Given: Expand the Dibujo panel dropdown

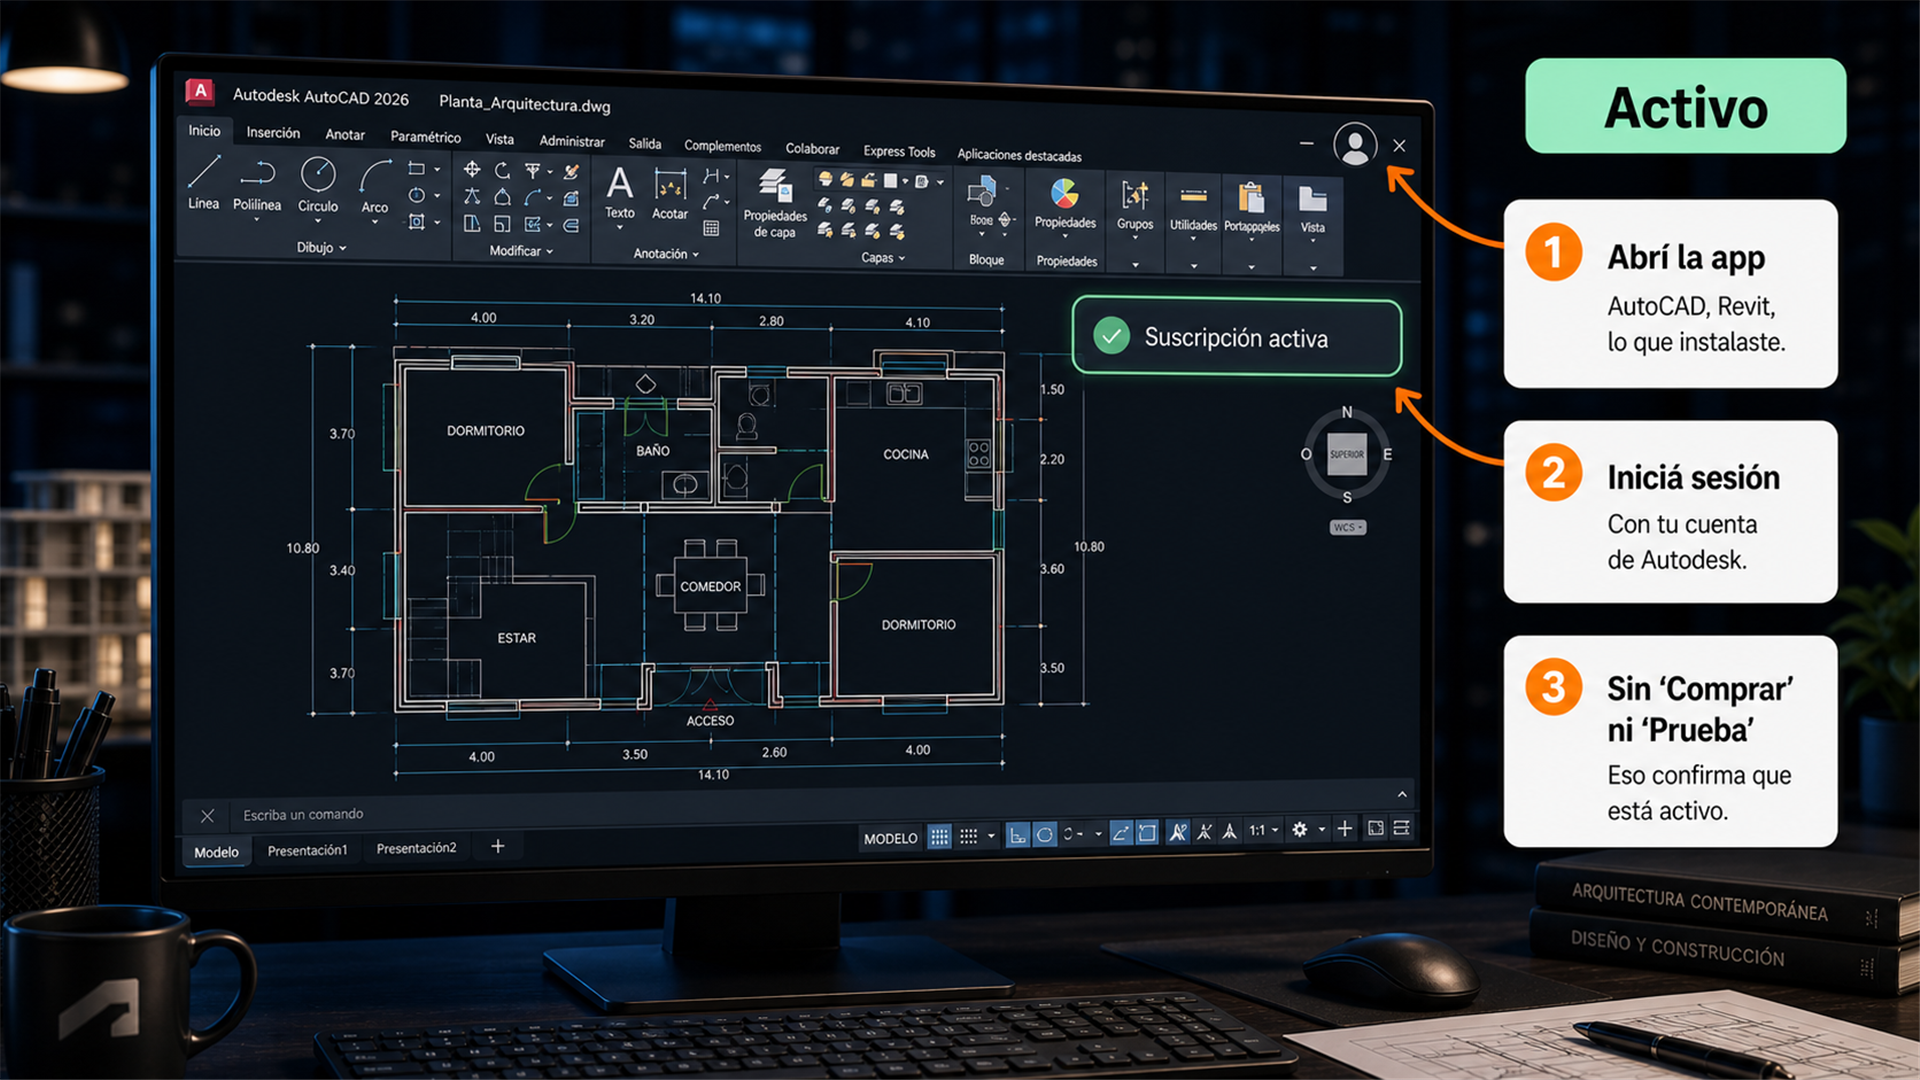Looking at the screenshot, I should (x=321, y=247).
